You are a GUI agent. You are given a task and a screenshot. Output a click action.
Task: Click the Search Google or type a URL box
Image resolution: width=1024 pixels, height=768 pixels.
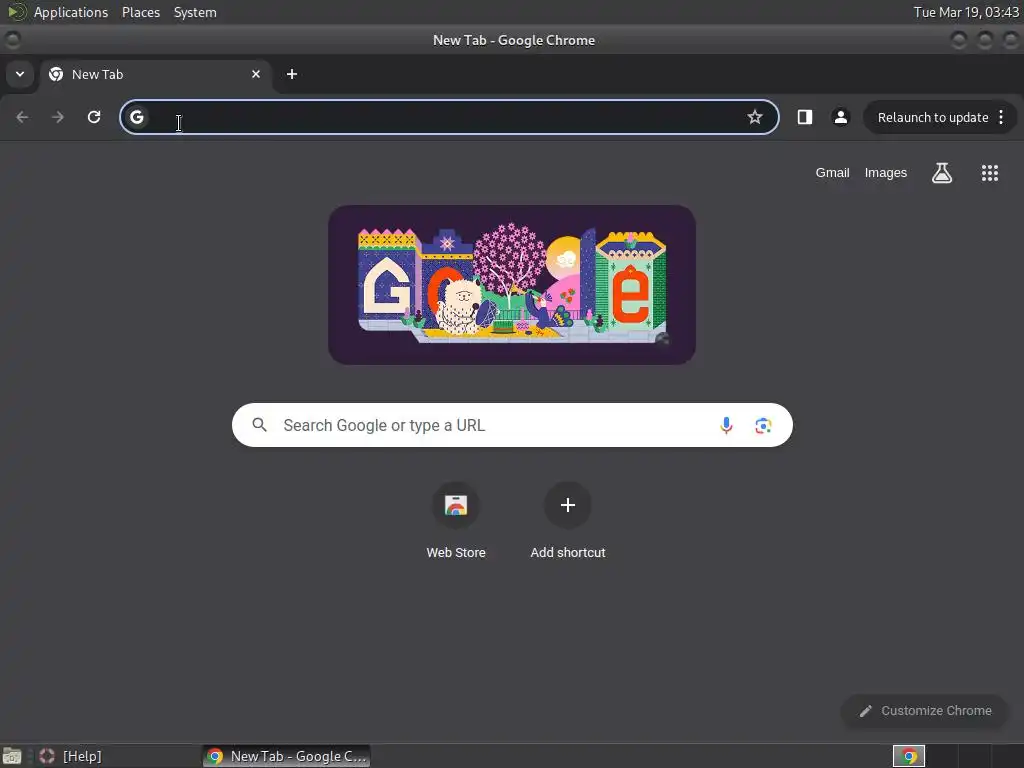tap(512, 425)
